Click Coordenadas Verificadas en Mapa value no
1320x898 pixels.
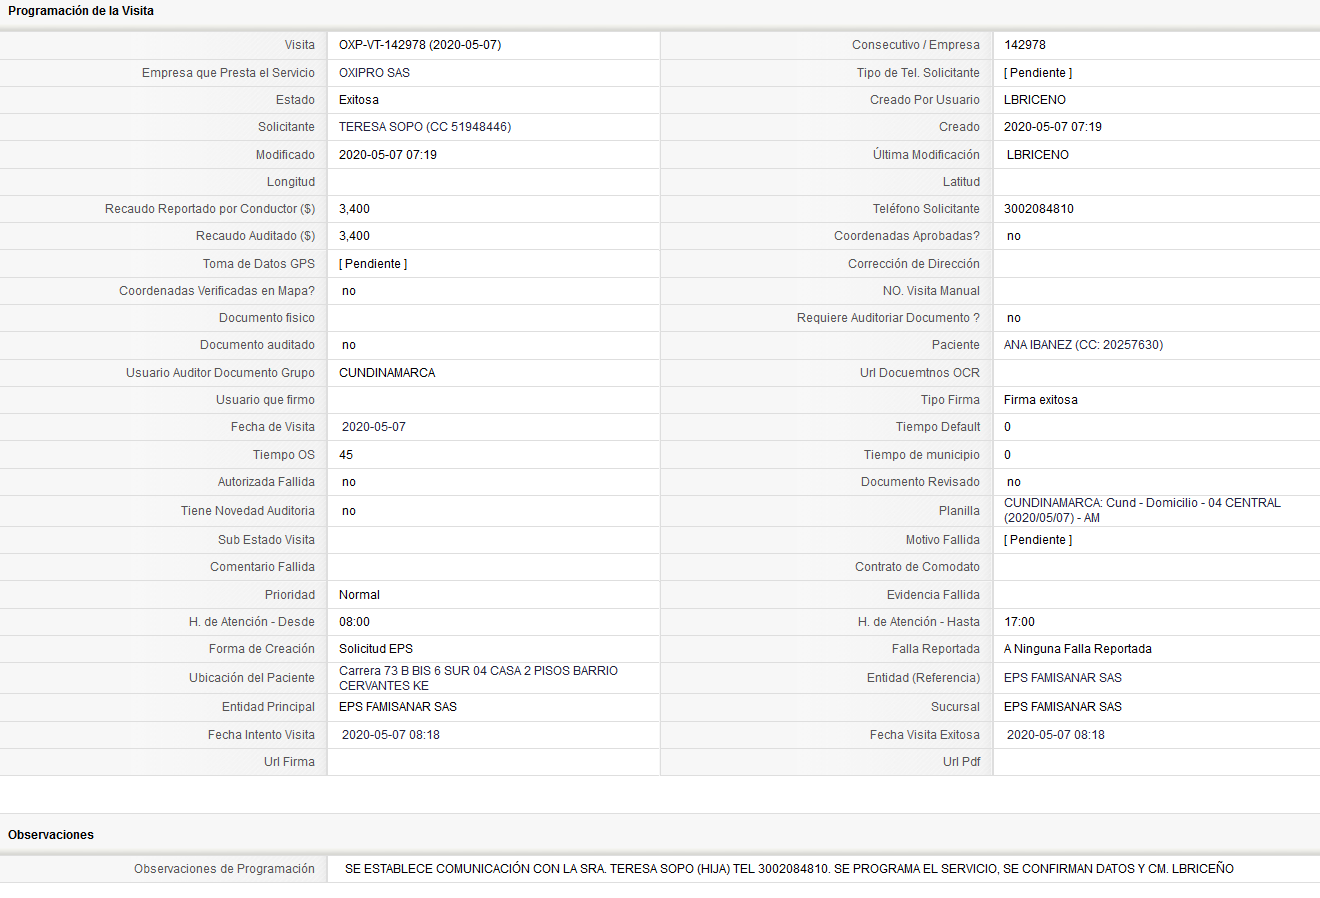pos(349,291)
